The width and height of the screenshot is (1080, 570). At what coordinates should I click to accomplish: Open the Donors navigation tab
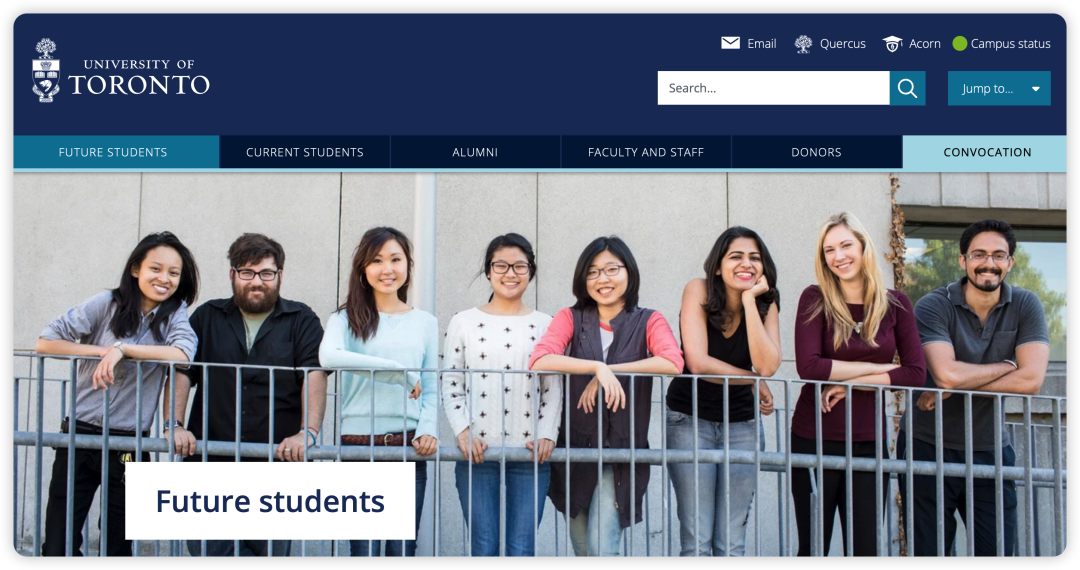[816, 152]
